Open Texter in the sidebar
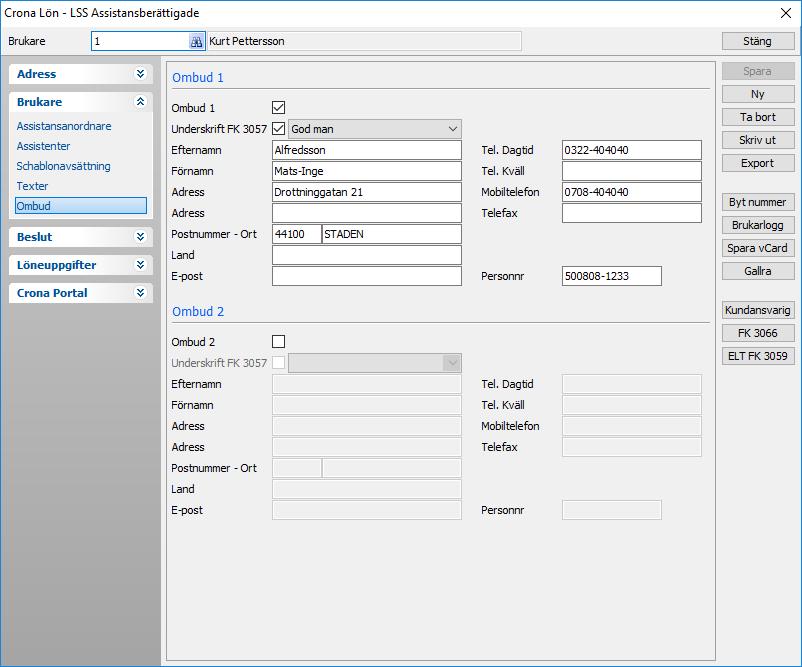The width and height of the screenshot is (802, 667). point(32,186)
